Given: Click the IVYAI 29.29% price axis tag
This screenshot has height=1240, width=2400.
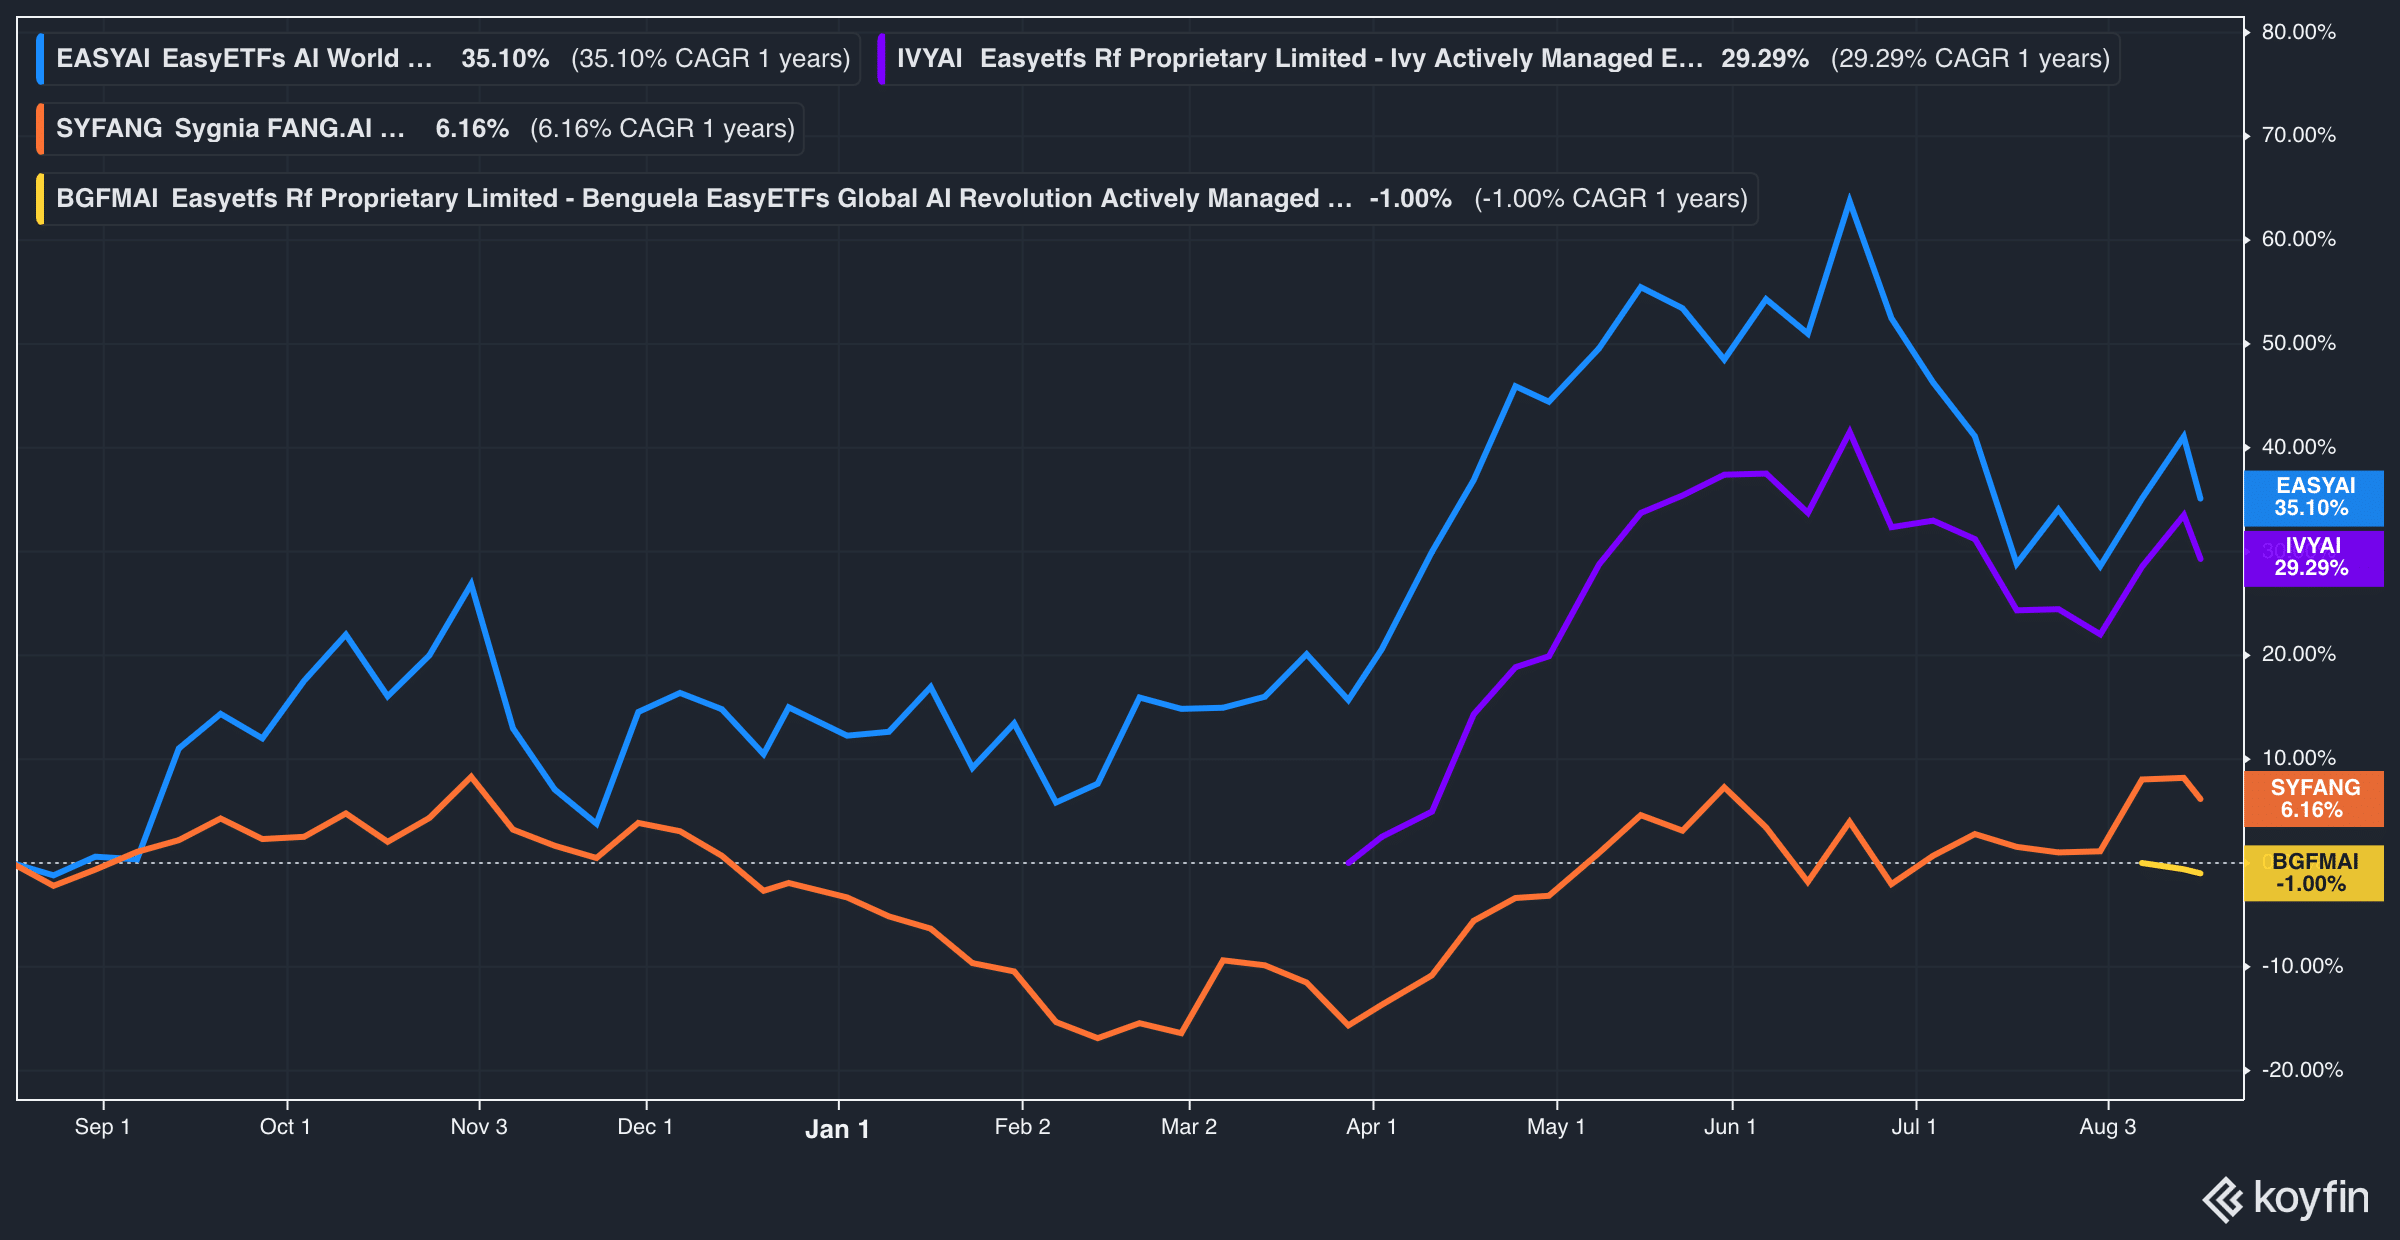Looking at the screenshot, I should click(2314, 558).
